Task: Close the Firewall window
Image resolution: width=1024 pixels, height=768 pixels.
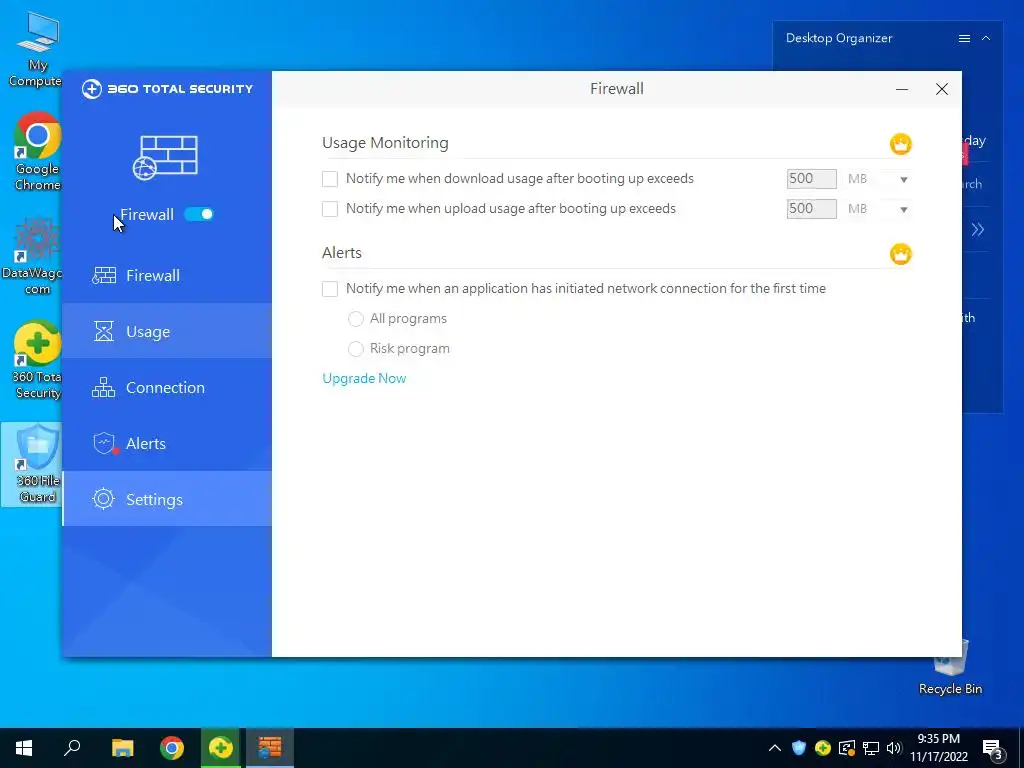Action: pyautogui.click(x=942, y=89)
